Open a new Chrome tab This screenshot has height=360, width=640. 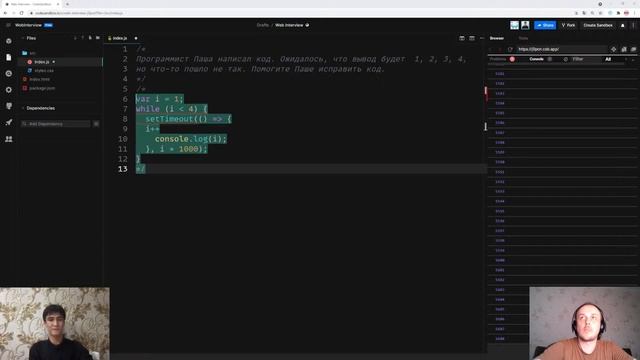pos(67,4)
